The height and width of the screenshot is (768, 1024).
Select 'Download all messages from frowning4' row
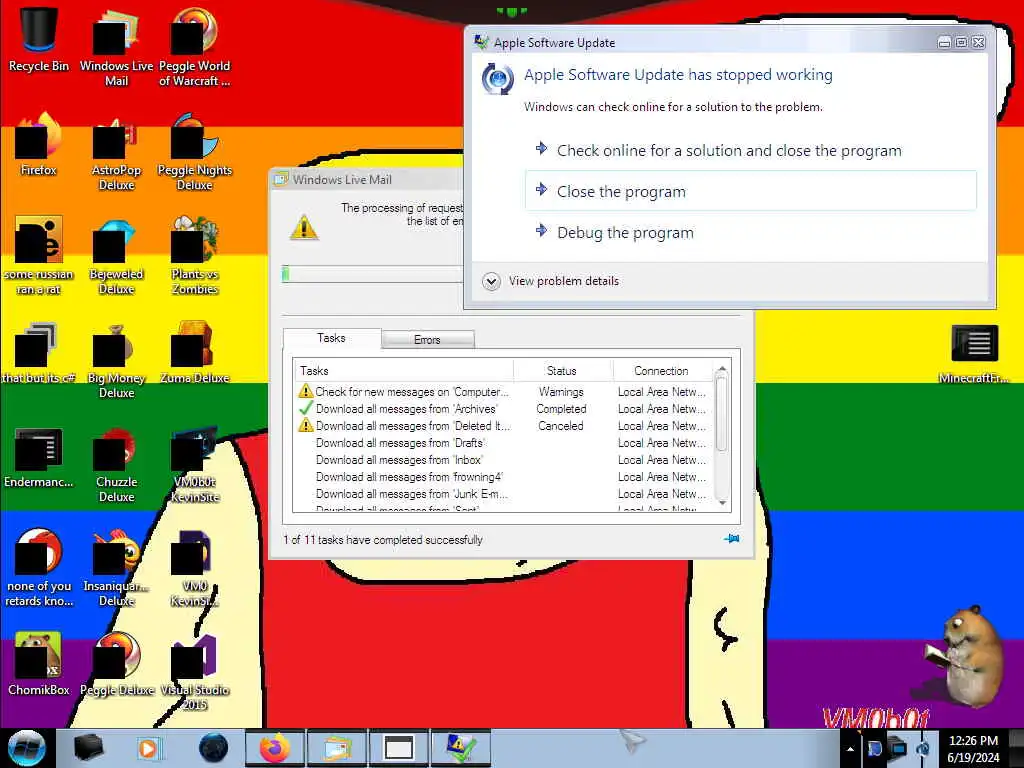pyautogui.click(x=503, y=477)
